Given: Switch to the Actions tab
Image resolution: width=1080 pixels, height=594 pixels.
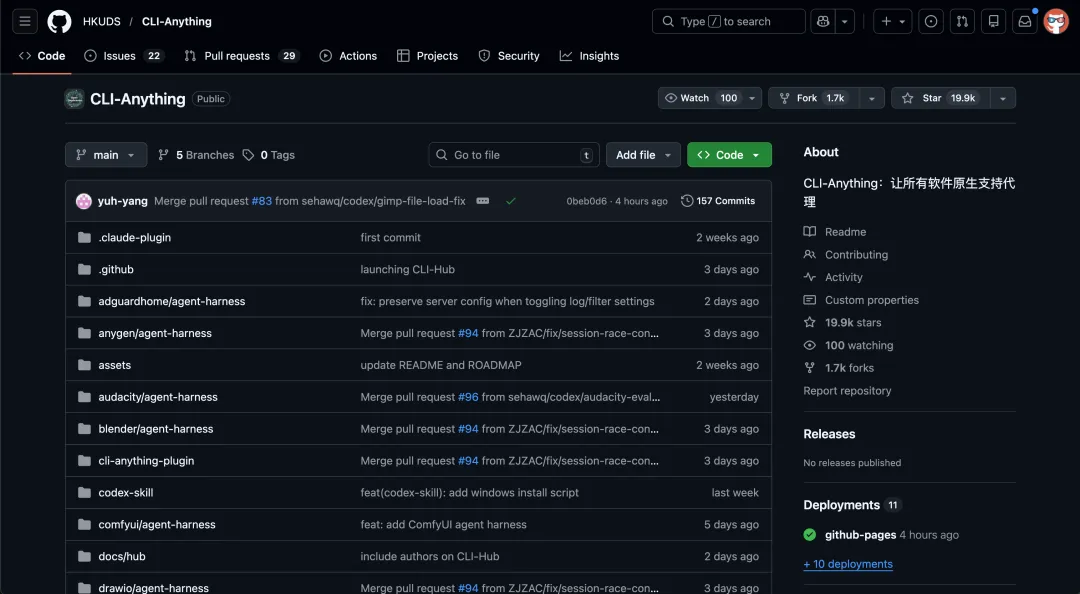Looking at the screenshot, I should (x=349, y=56).
